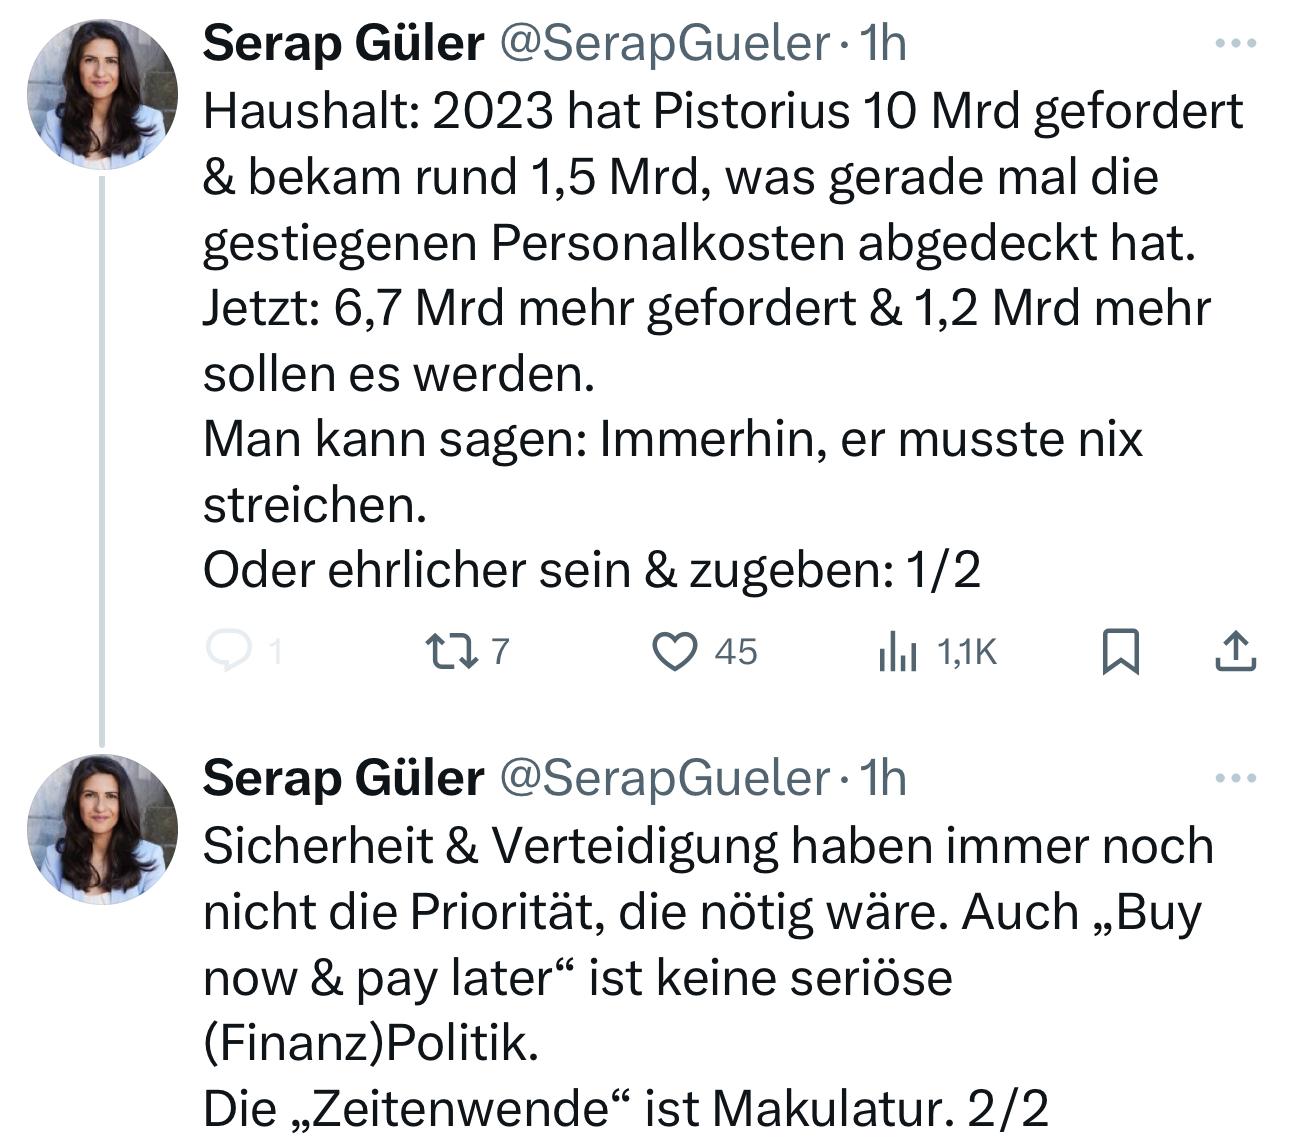Open @SerapGueler handle on second tweet
Screen dimensions: 1290x1145
pos(664,779)
